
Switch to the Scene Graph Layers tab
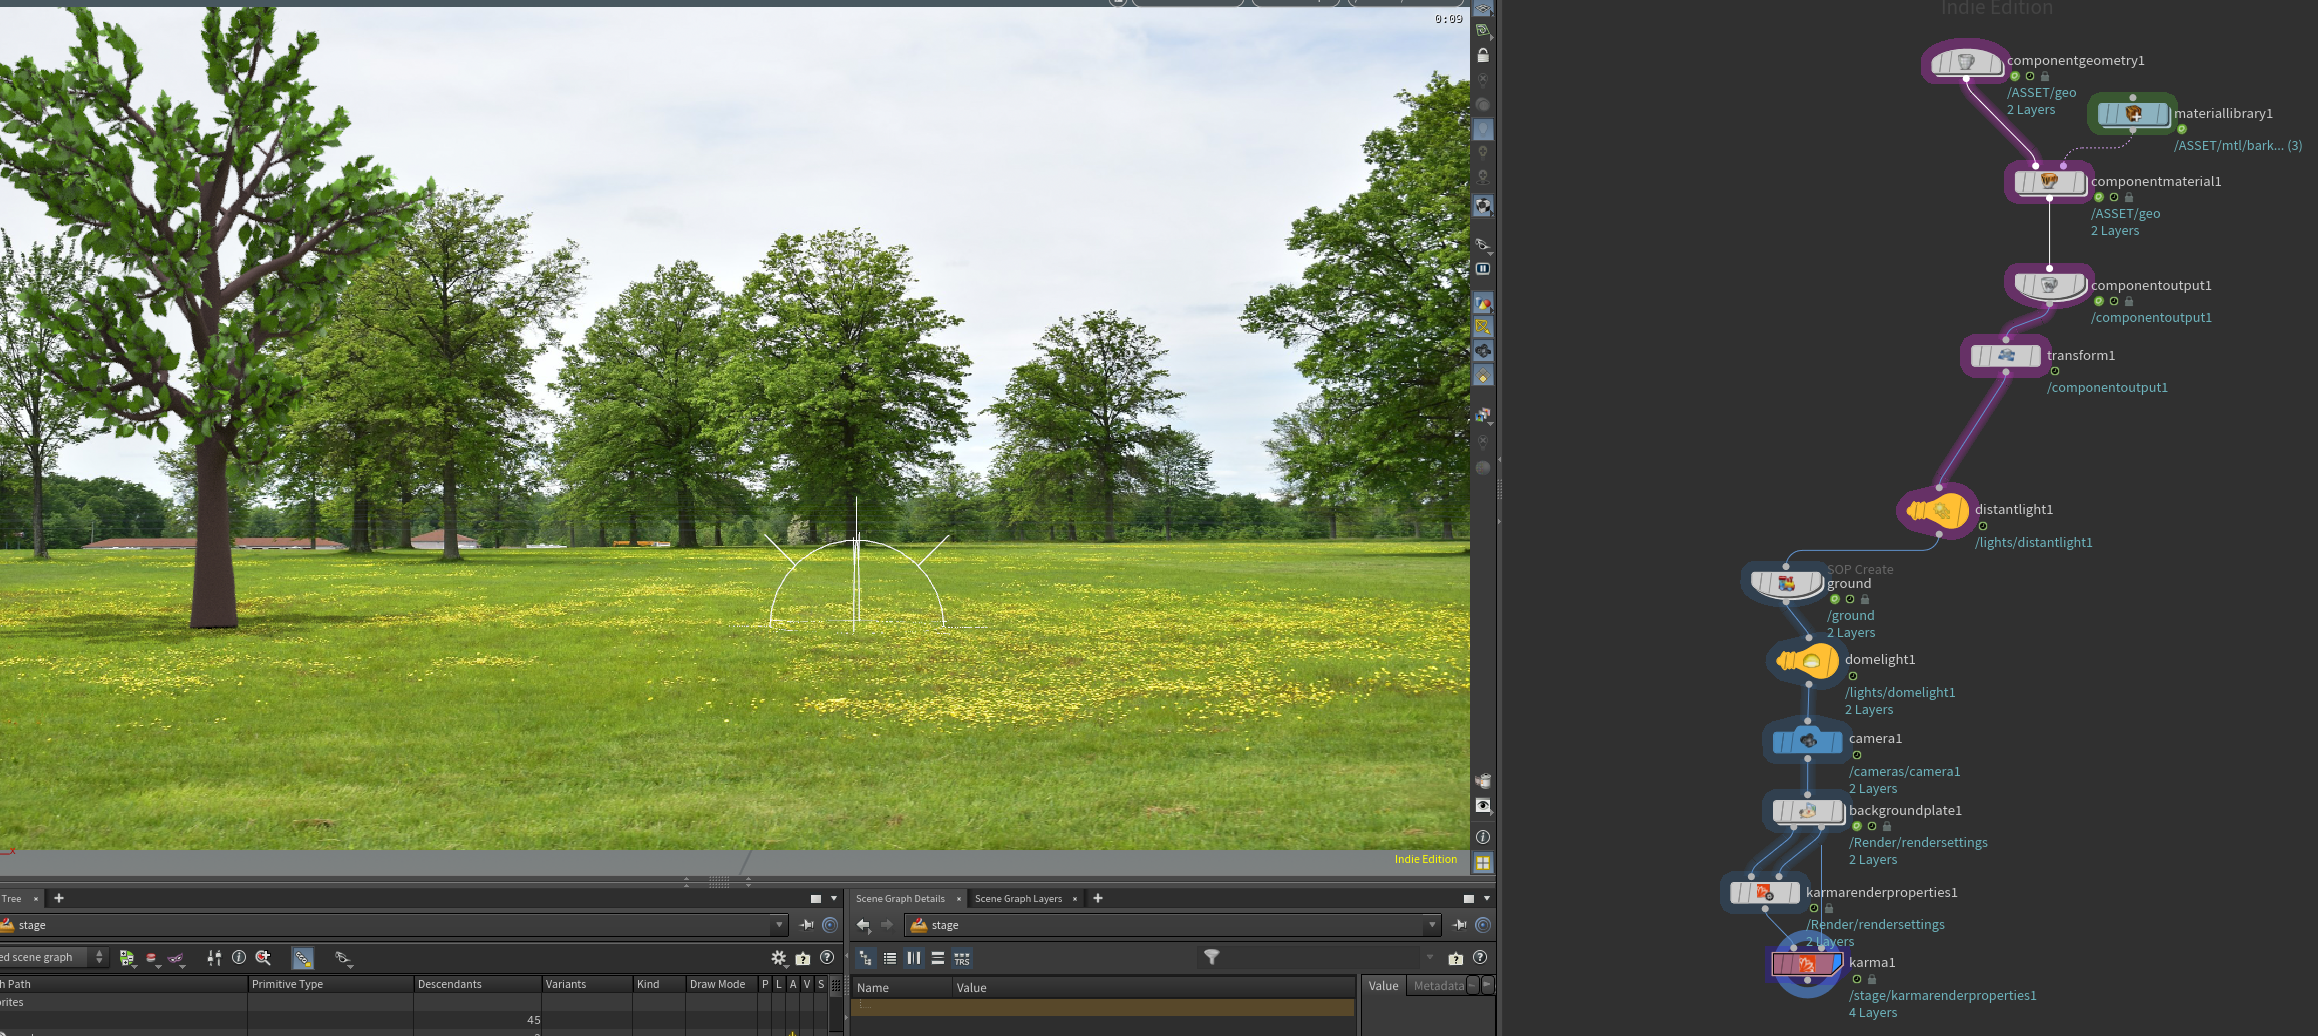click(1018, 898)
